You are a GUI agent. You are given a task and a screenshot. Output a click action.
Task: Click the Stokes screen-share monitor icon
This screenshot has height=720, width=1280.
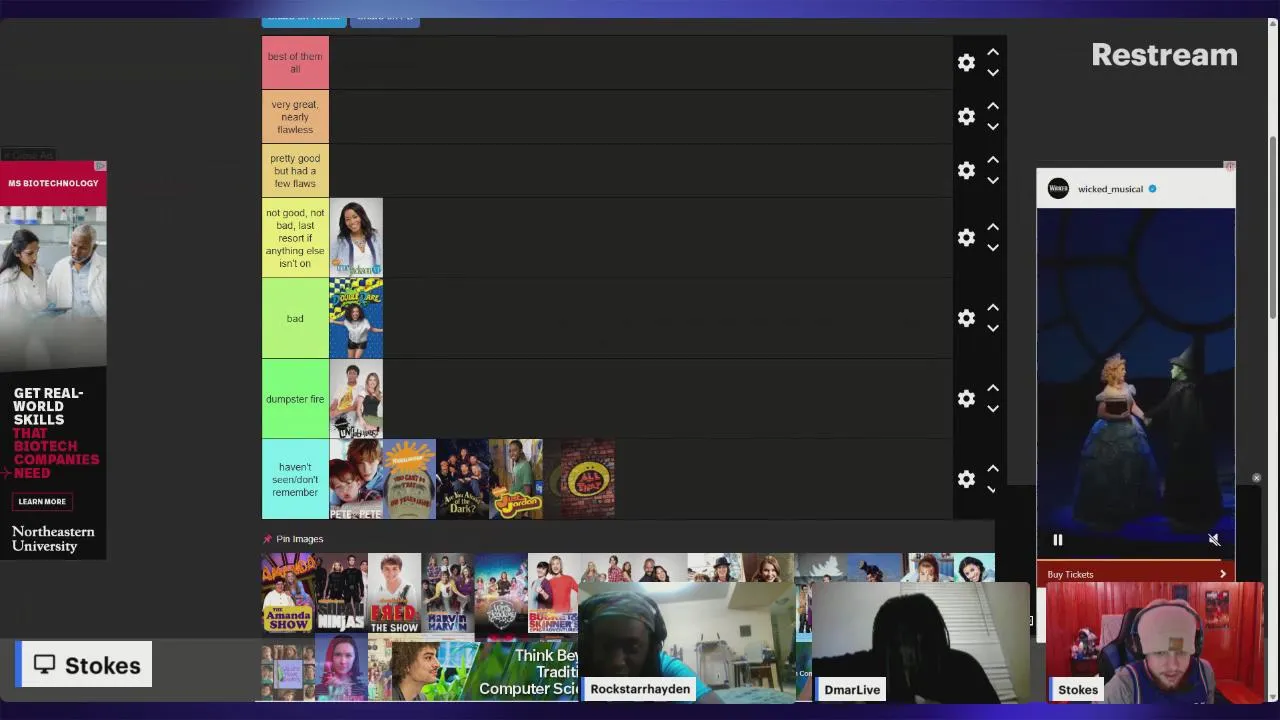click(44, 665)
